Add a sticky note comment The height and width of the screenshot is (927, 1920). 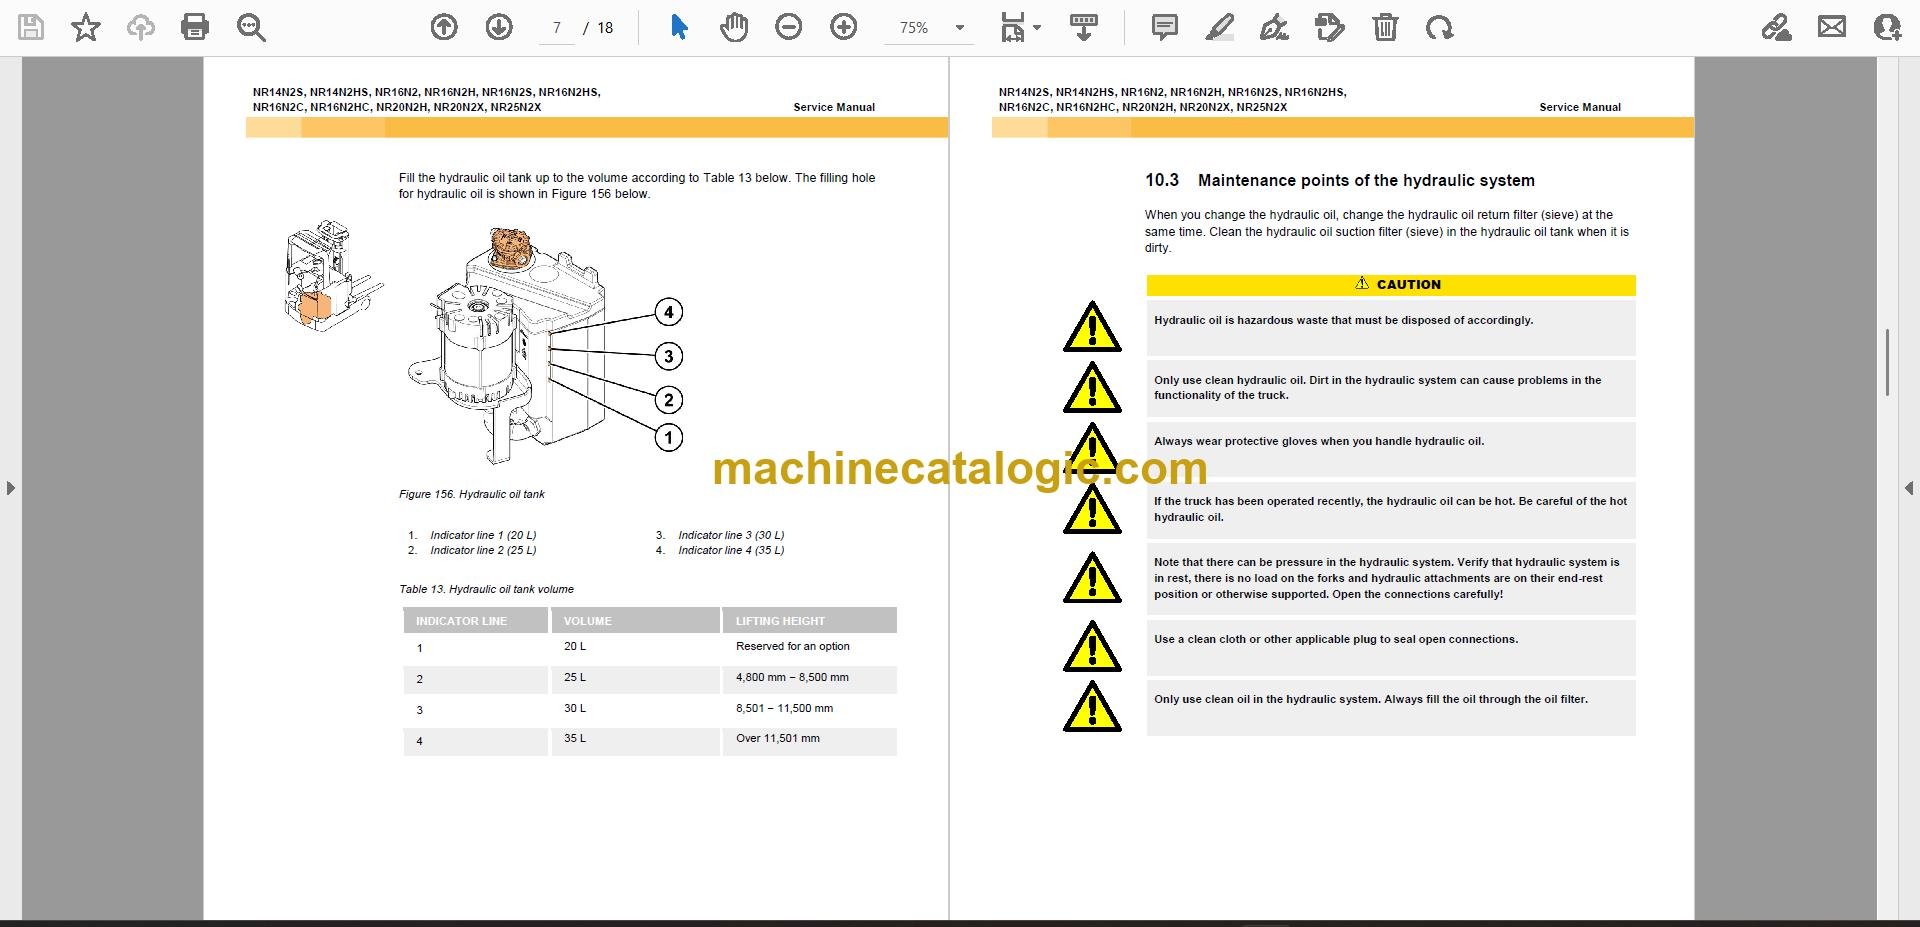(x=1165, y=27)
